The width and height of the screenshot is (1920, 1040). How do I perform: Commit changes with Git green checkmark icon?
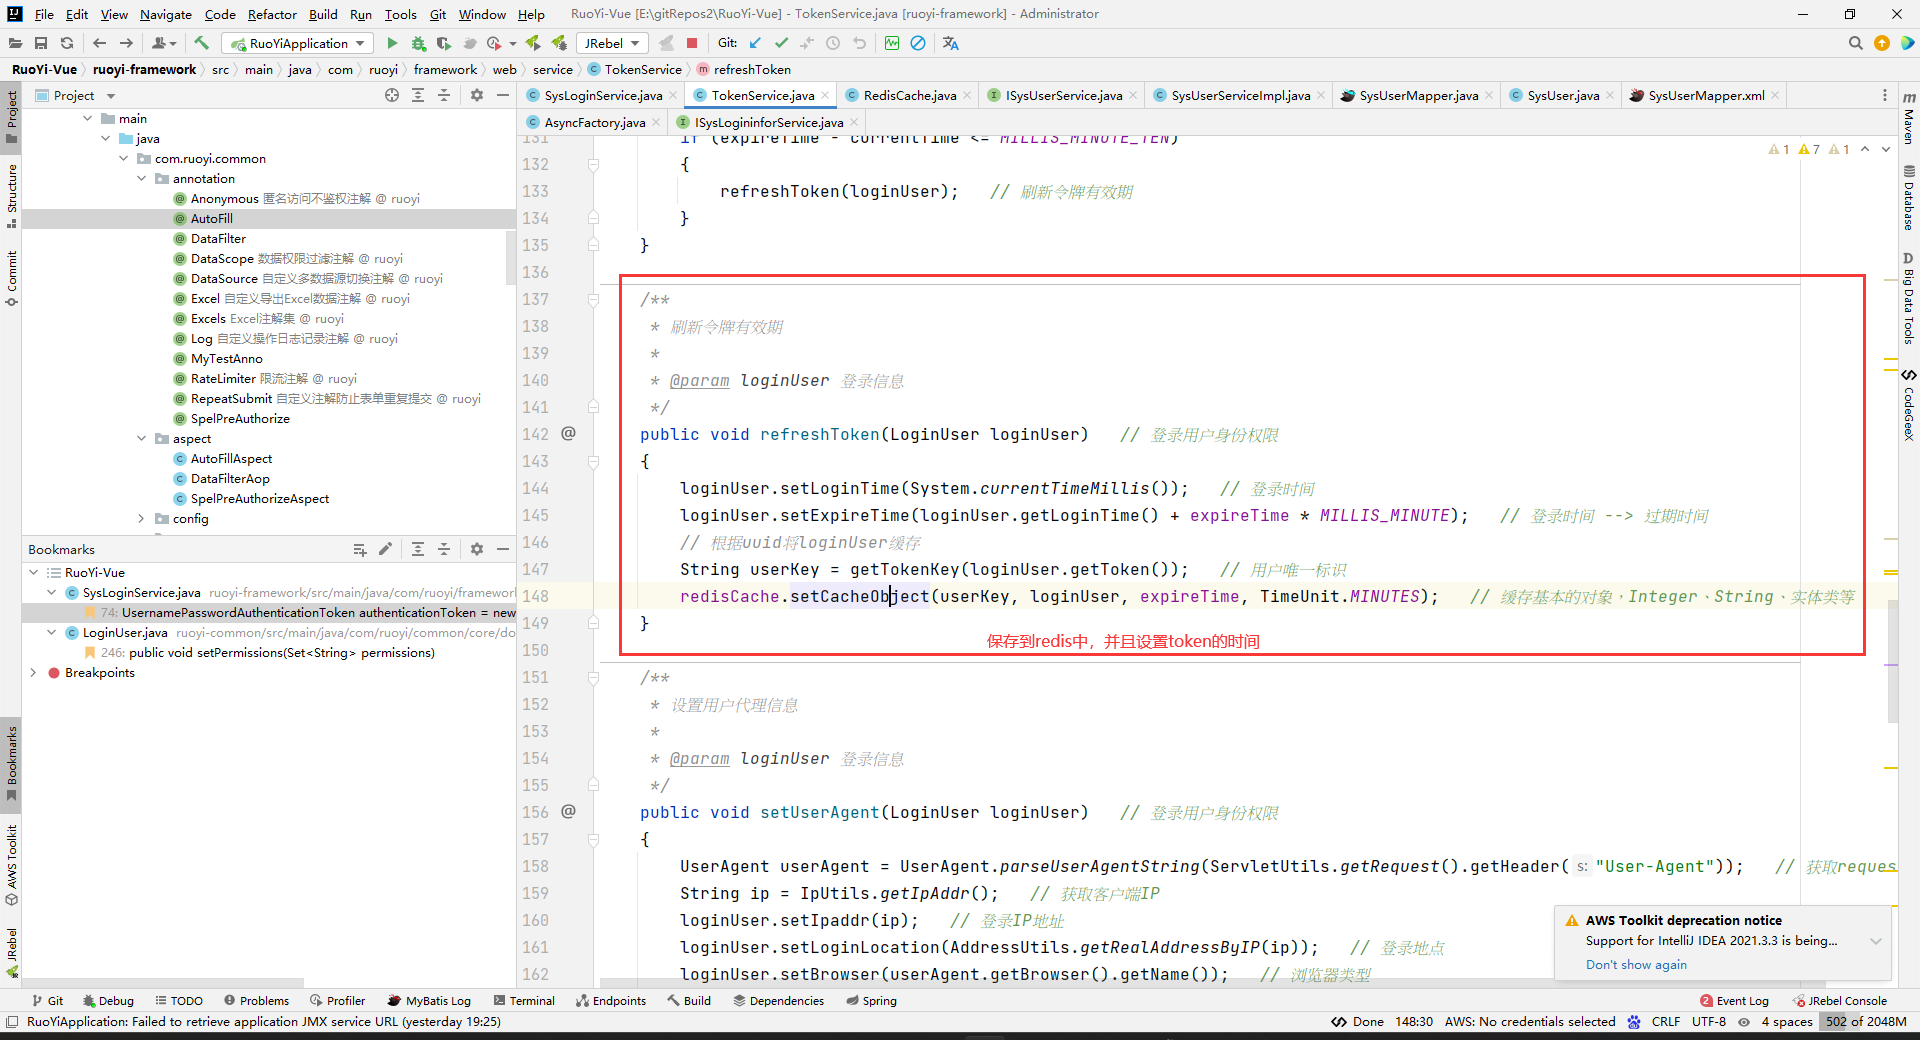pyautogui.click(x=781, y=43)
